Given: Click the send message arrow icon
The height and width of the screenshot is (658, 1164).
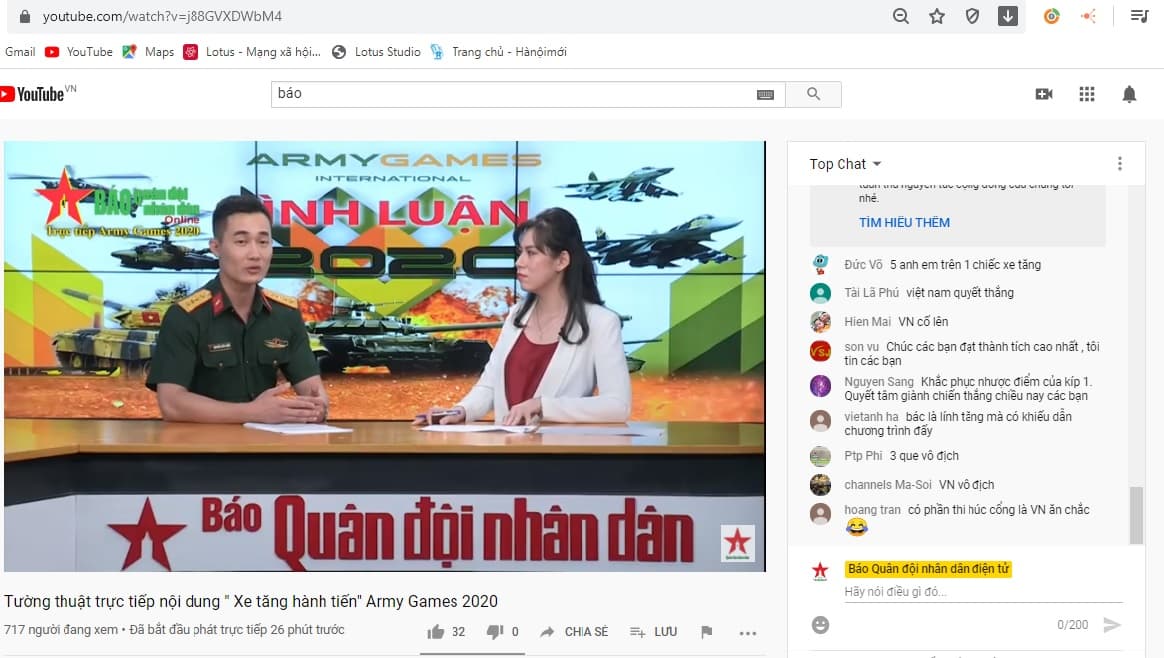Looking at the screenshot, I should (1111, 625).
